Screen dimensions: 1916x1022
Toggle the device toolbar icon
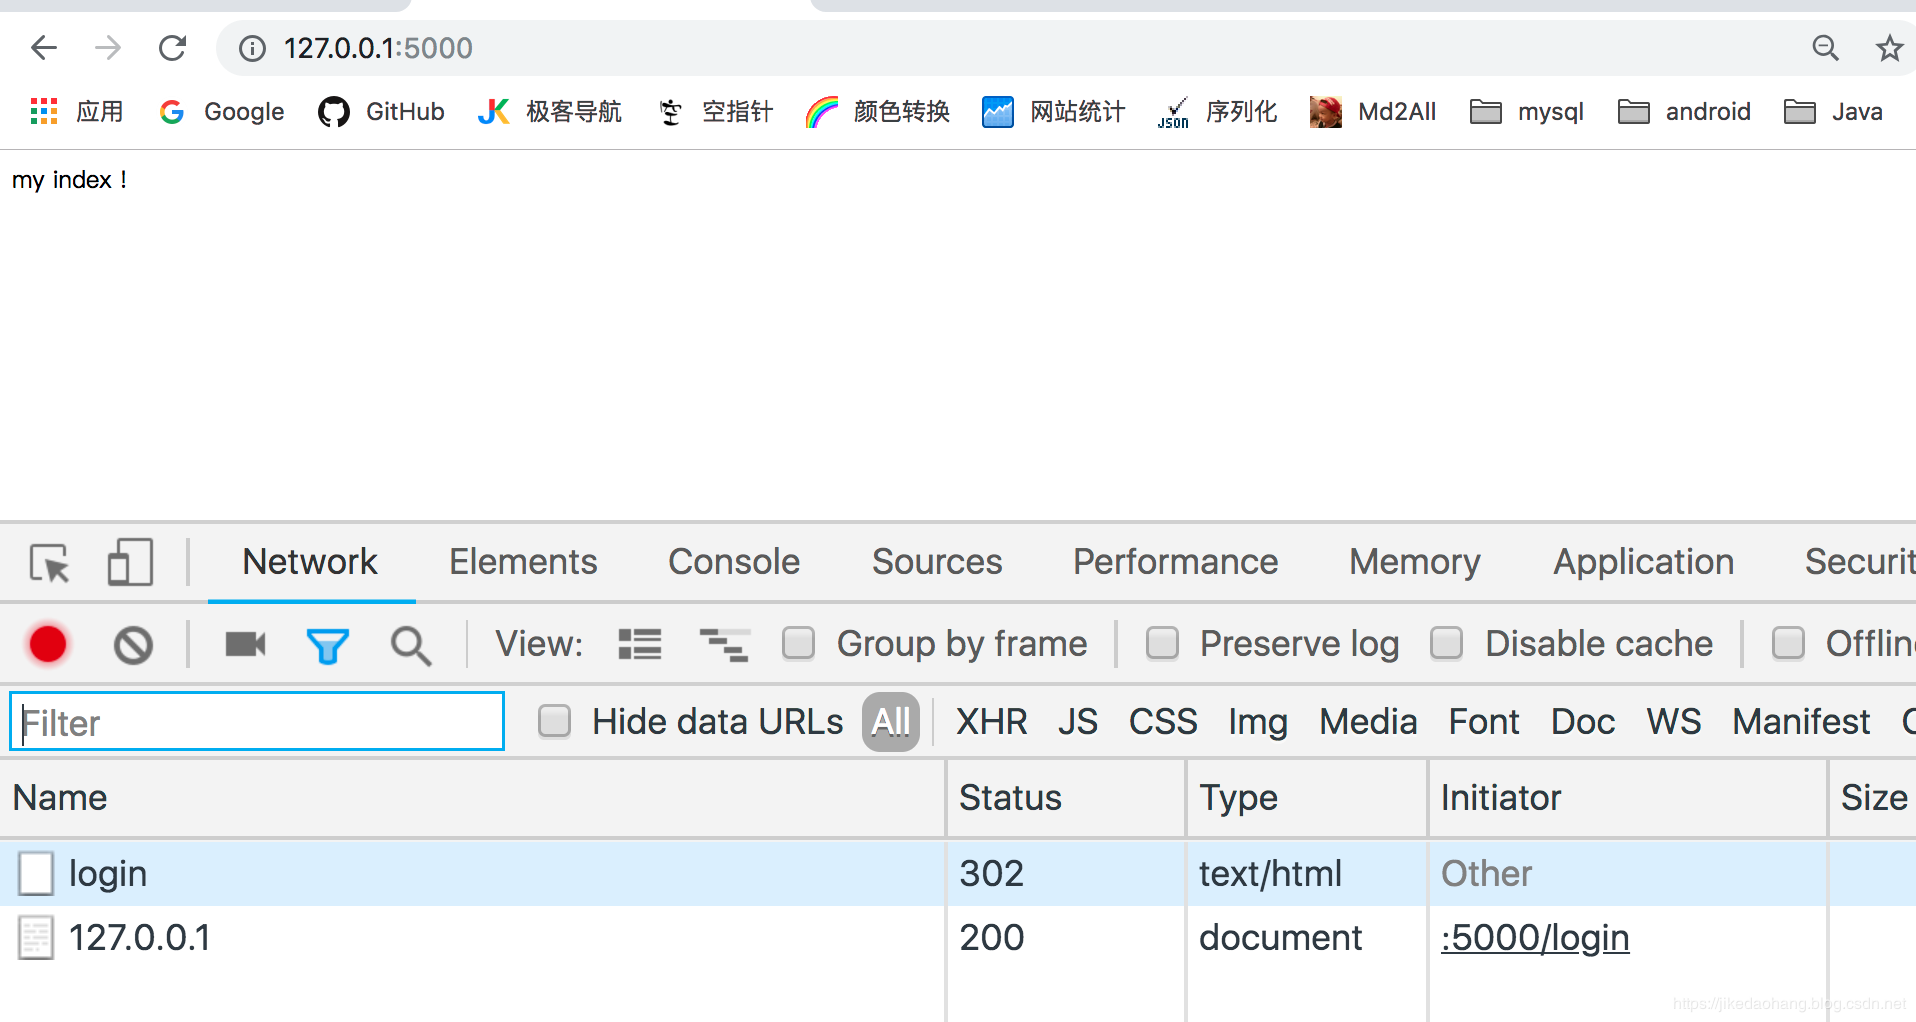130,562
